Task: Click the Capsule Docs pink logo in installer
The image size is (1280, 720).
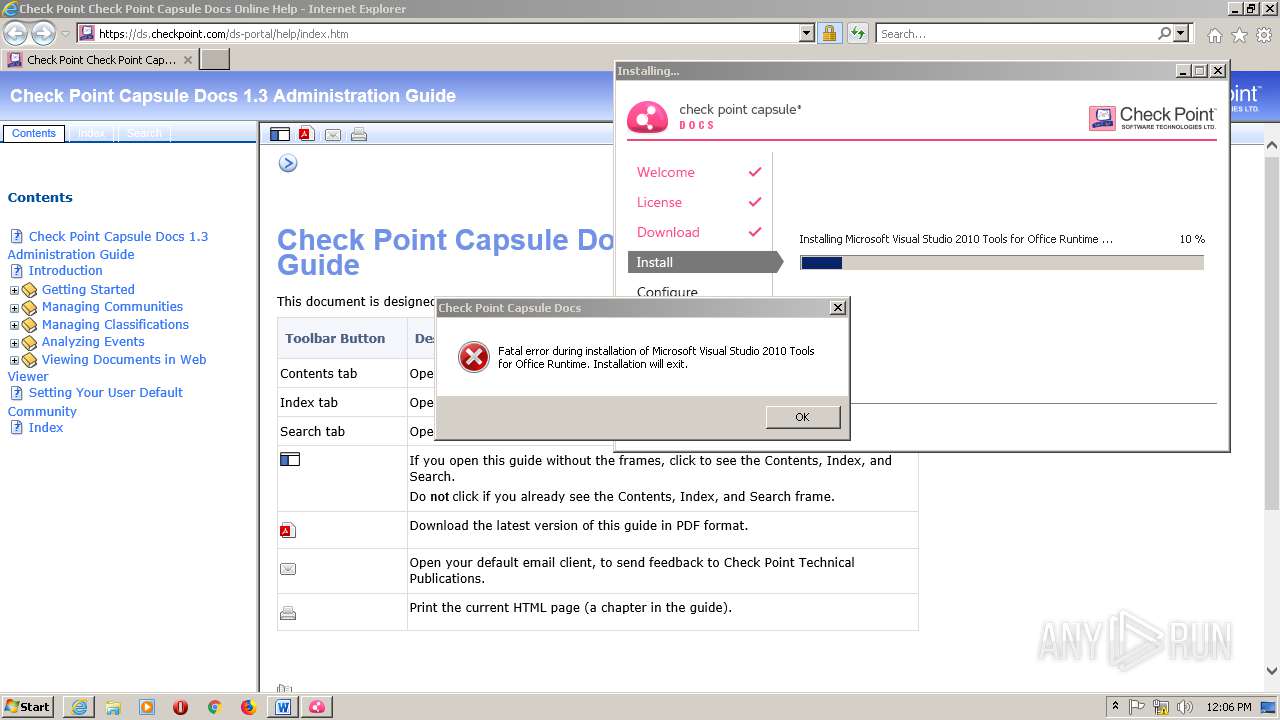Action: pos(647,117)
